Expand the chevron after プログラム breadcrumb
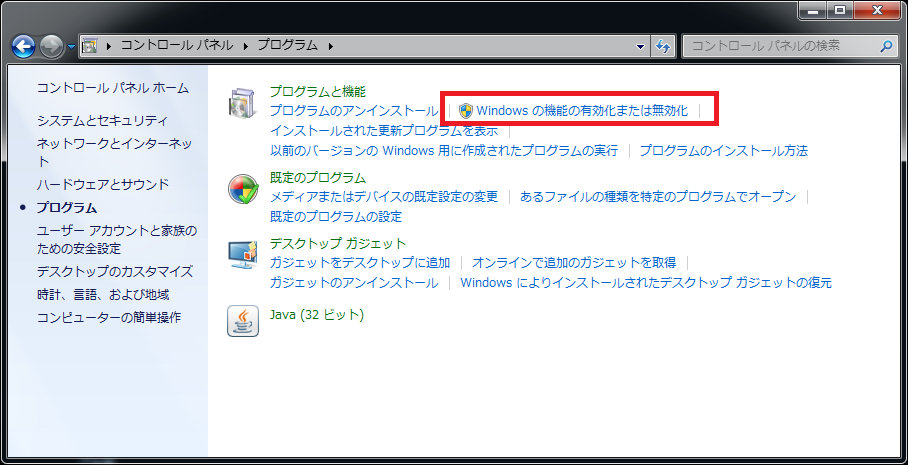 [331, 46]
